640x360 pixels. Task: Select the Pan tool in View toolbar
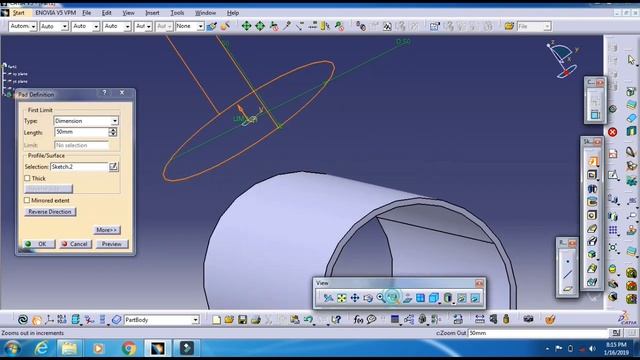click(355, 298)
